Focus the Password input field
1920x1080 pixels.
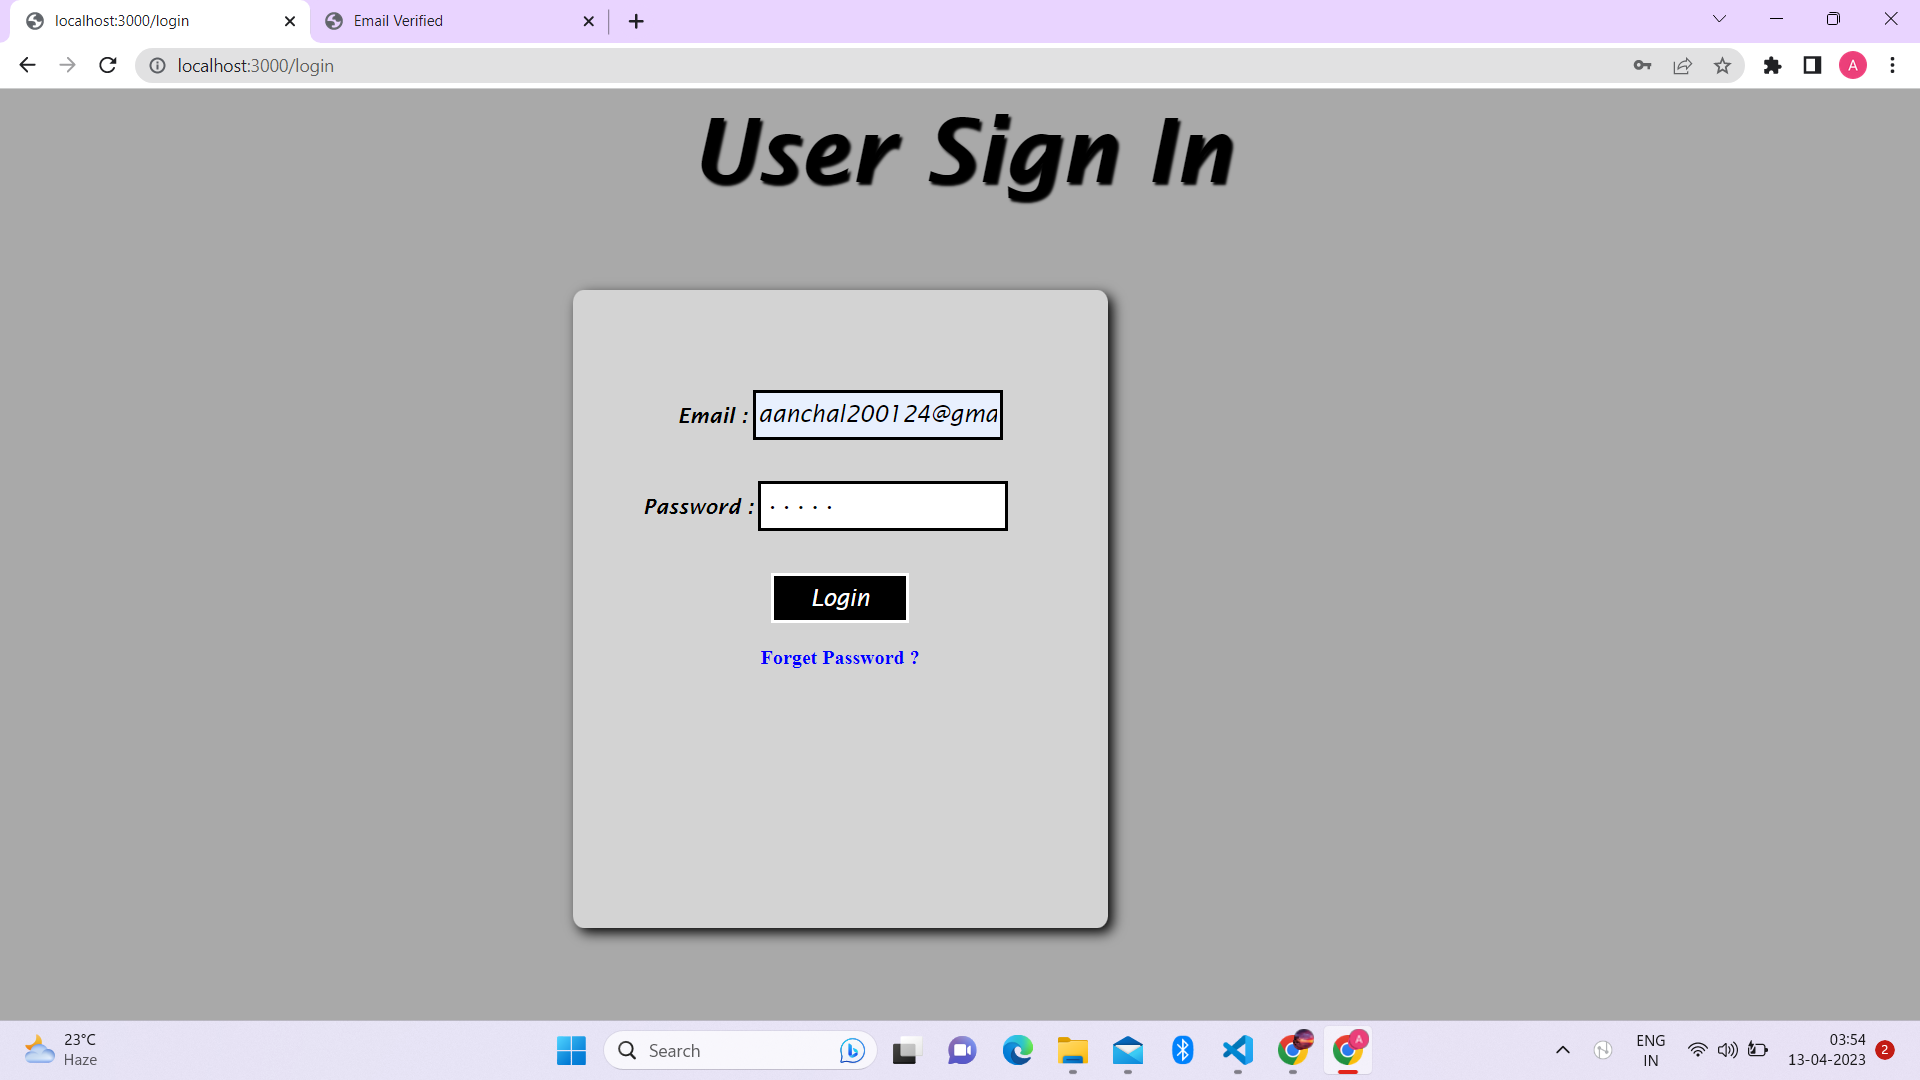(x=882, y=506)
